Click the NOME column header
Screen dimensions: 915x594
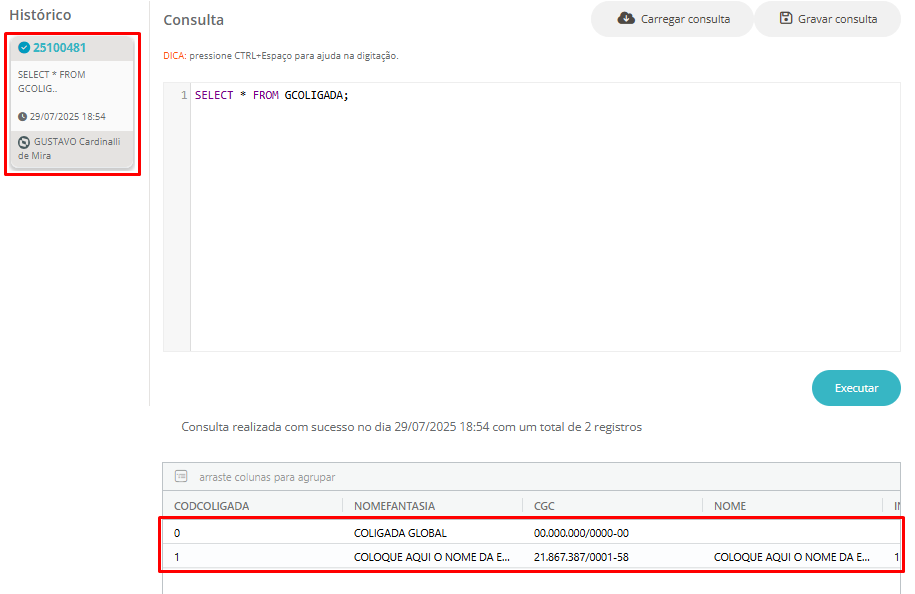click(729, 506)
